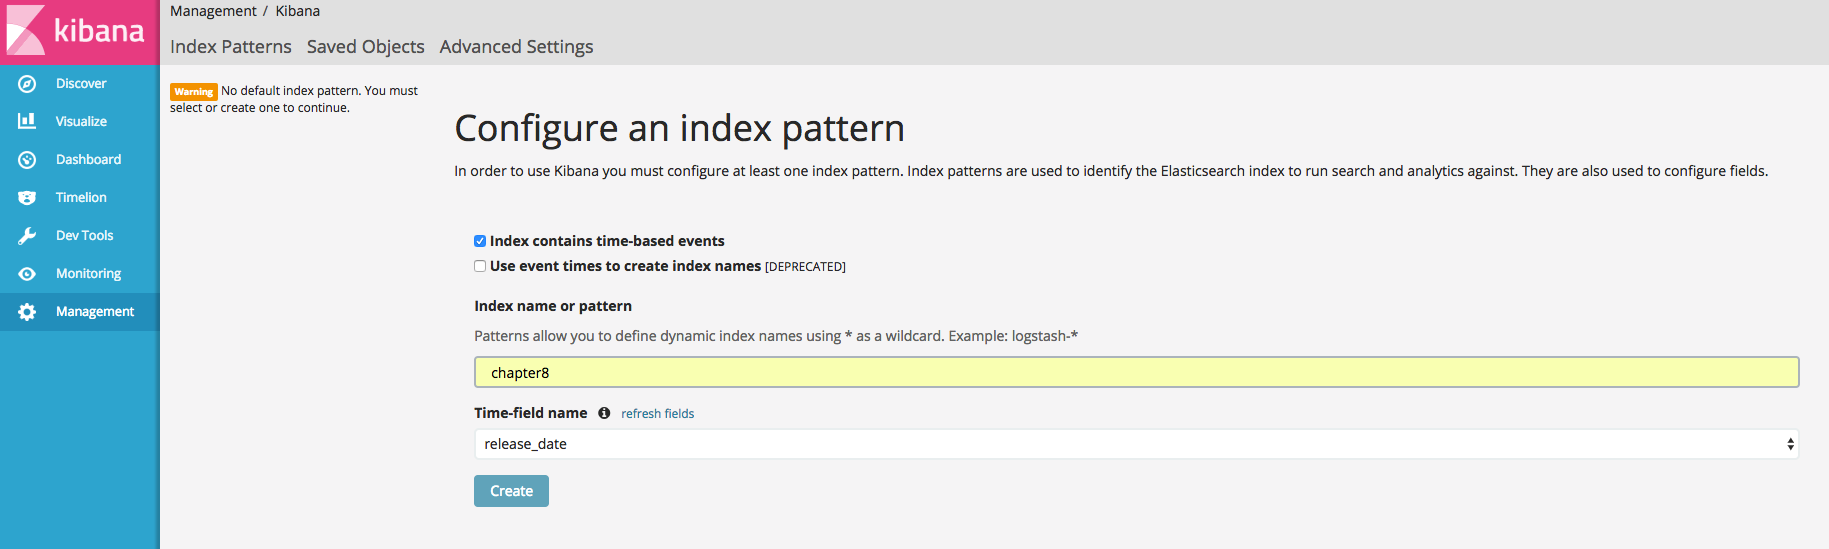
Task: Go to the Index Patterns tab
Action: (x=231, y=47)
